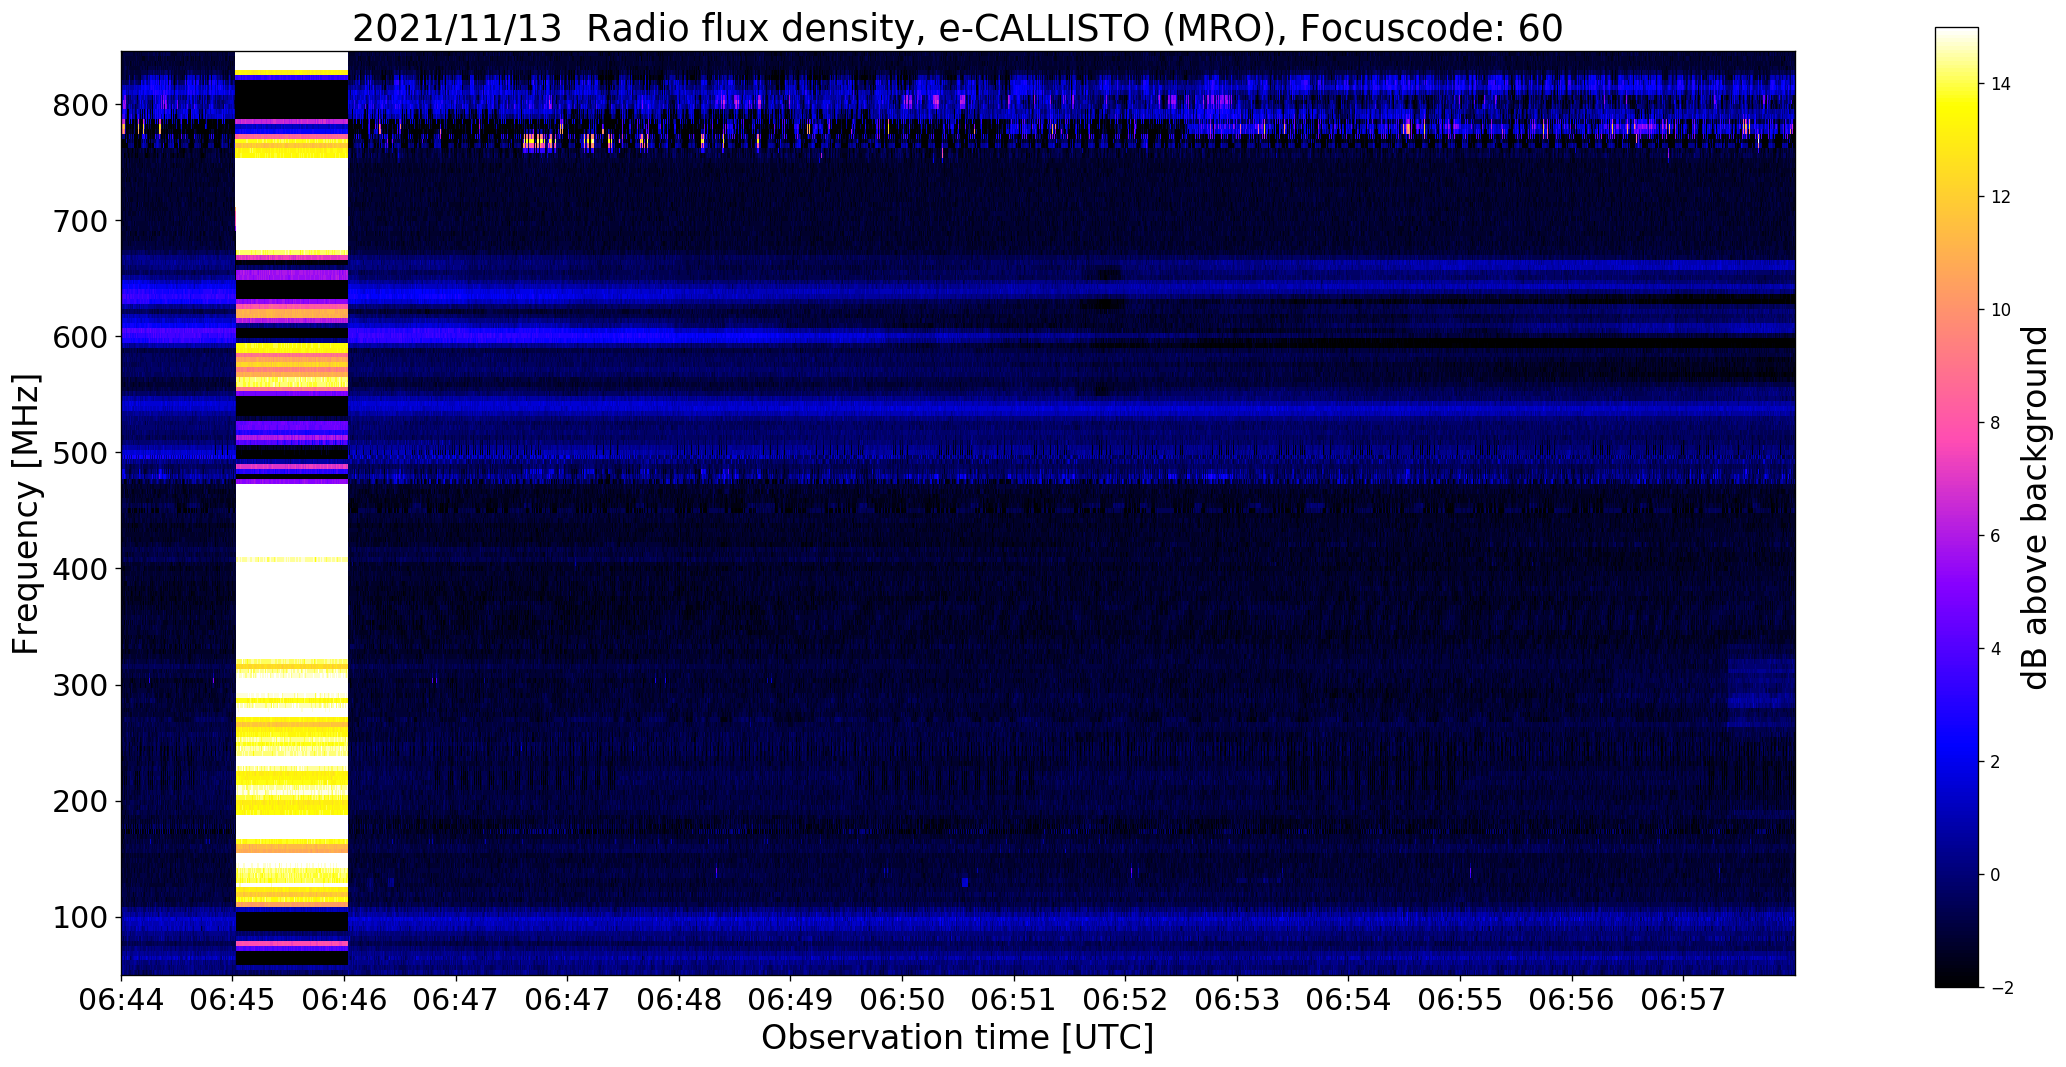2066x1067 pixels.
Task: Select the 300 frequency tick label
Action: 80,685
